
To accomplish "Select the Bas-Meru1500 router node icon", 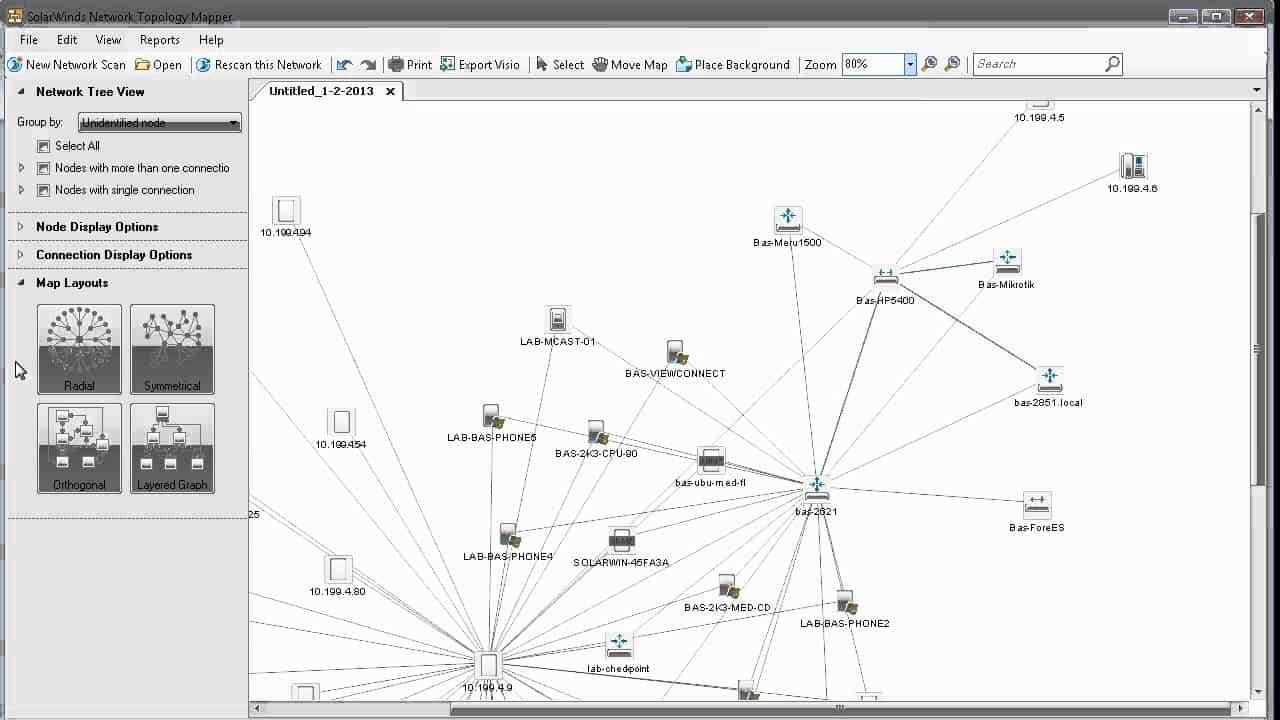I will [x=788, y=220].
